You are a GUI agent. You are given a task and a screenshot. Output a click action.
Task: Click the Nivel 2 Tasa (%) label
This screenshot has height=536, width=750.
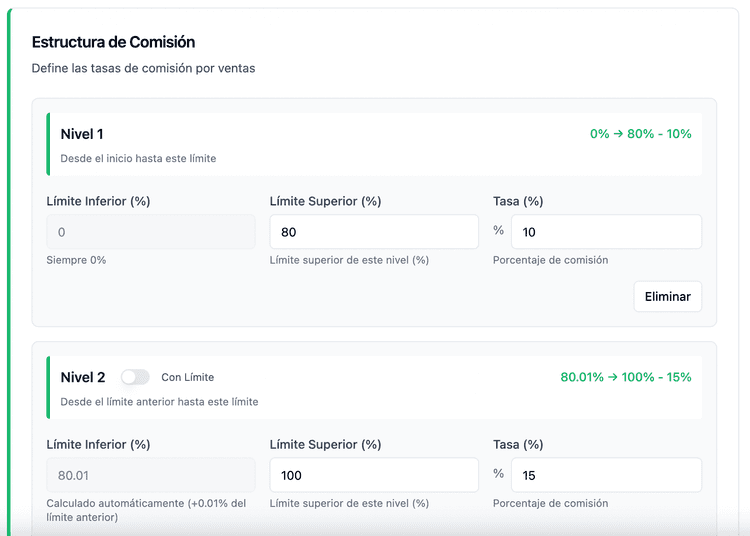tap(518, 444)
